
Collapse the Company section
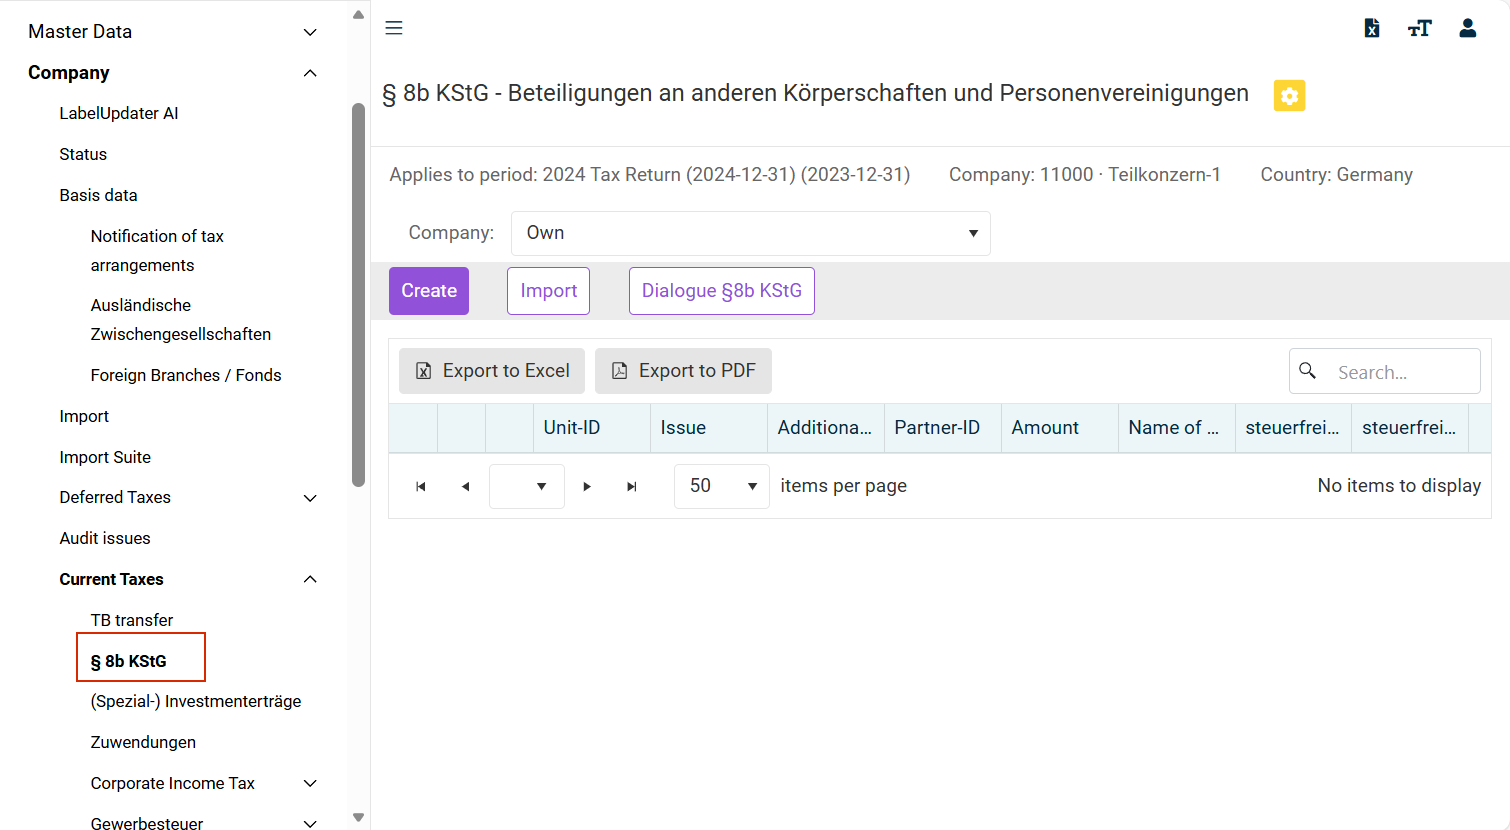(x=310, y=73)
